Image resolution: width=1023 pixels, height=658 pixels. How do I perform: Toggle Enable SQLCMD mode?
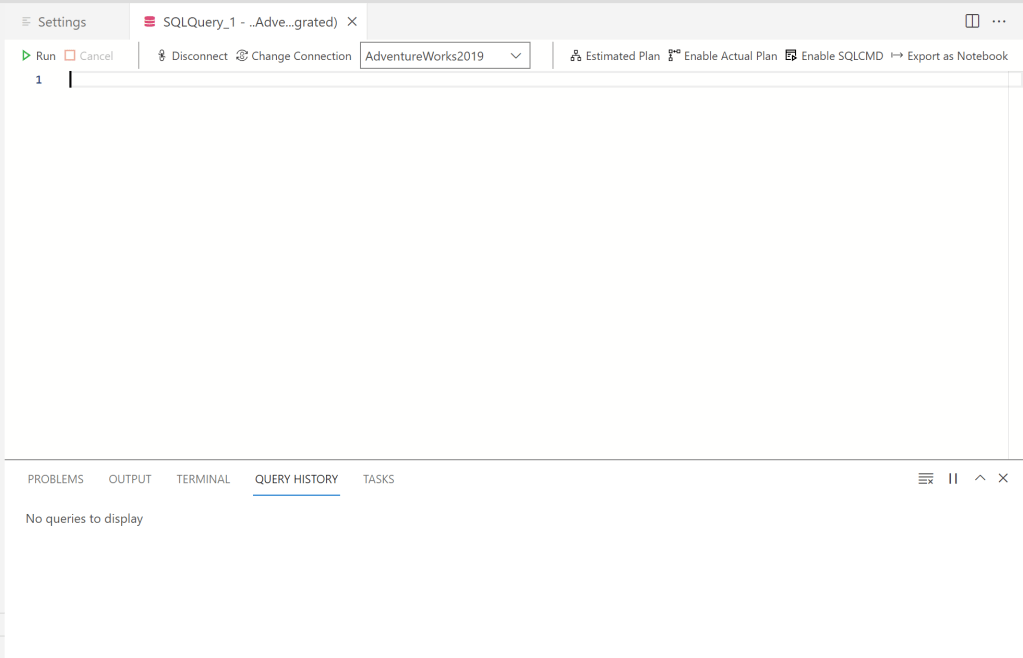(835, 56)
